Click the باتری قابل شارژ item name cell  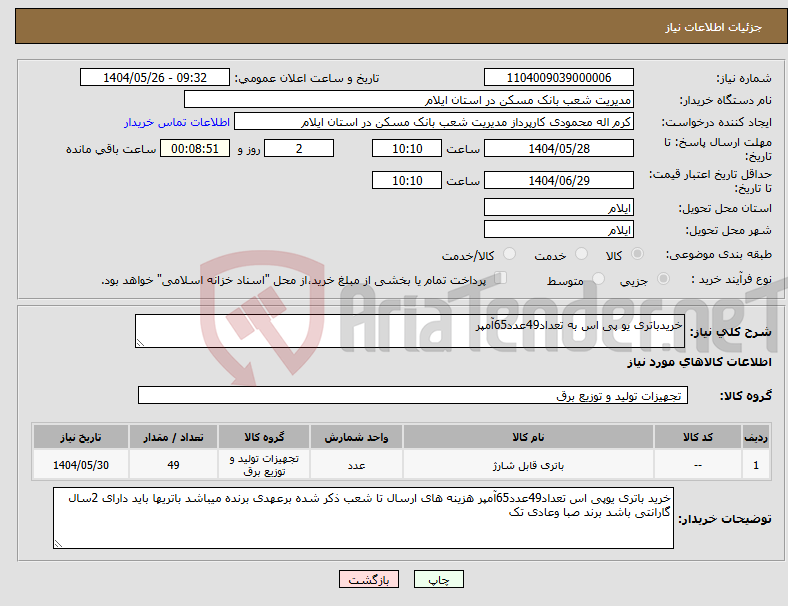coord(528,465)
